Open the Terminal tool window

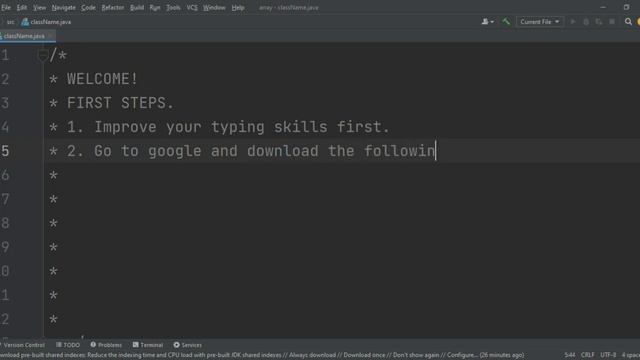pos(148,345)
